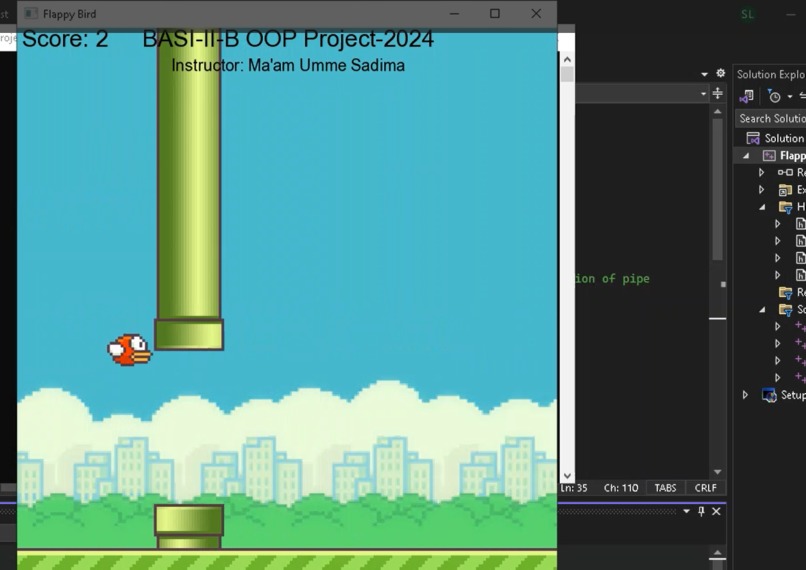Open the pending changes filter dropdown arrow
This screenshot has width=806, height=570.
pyautogui.click(x=790, y=97)
